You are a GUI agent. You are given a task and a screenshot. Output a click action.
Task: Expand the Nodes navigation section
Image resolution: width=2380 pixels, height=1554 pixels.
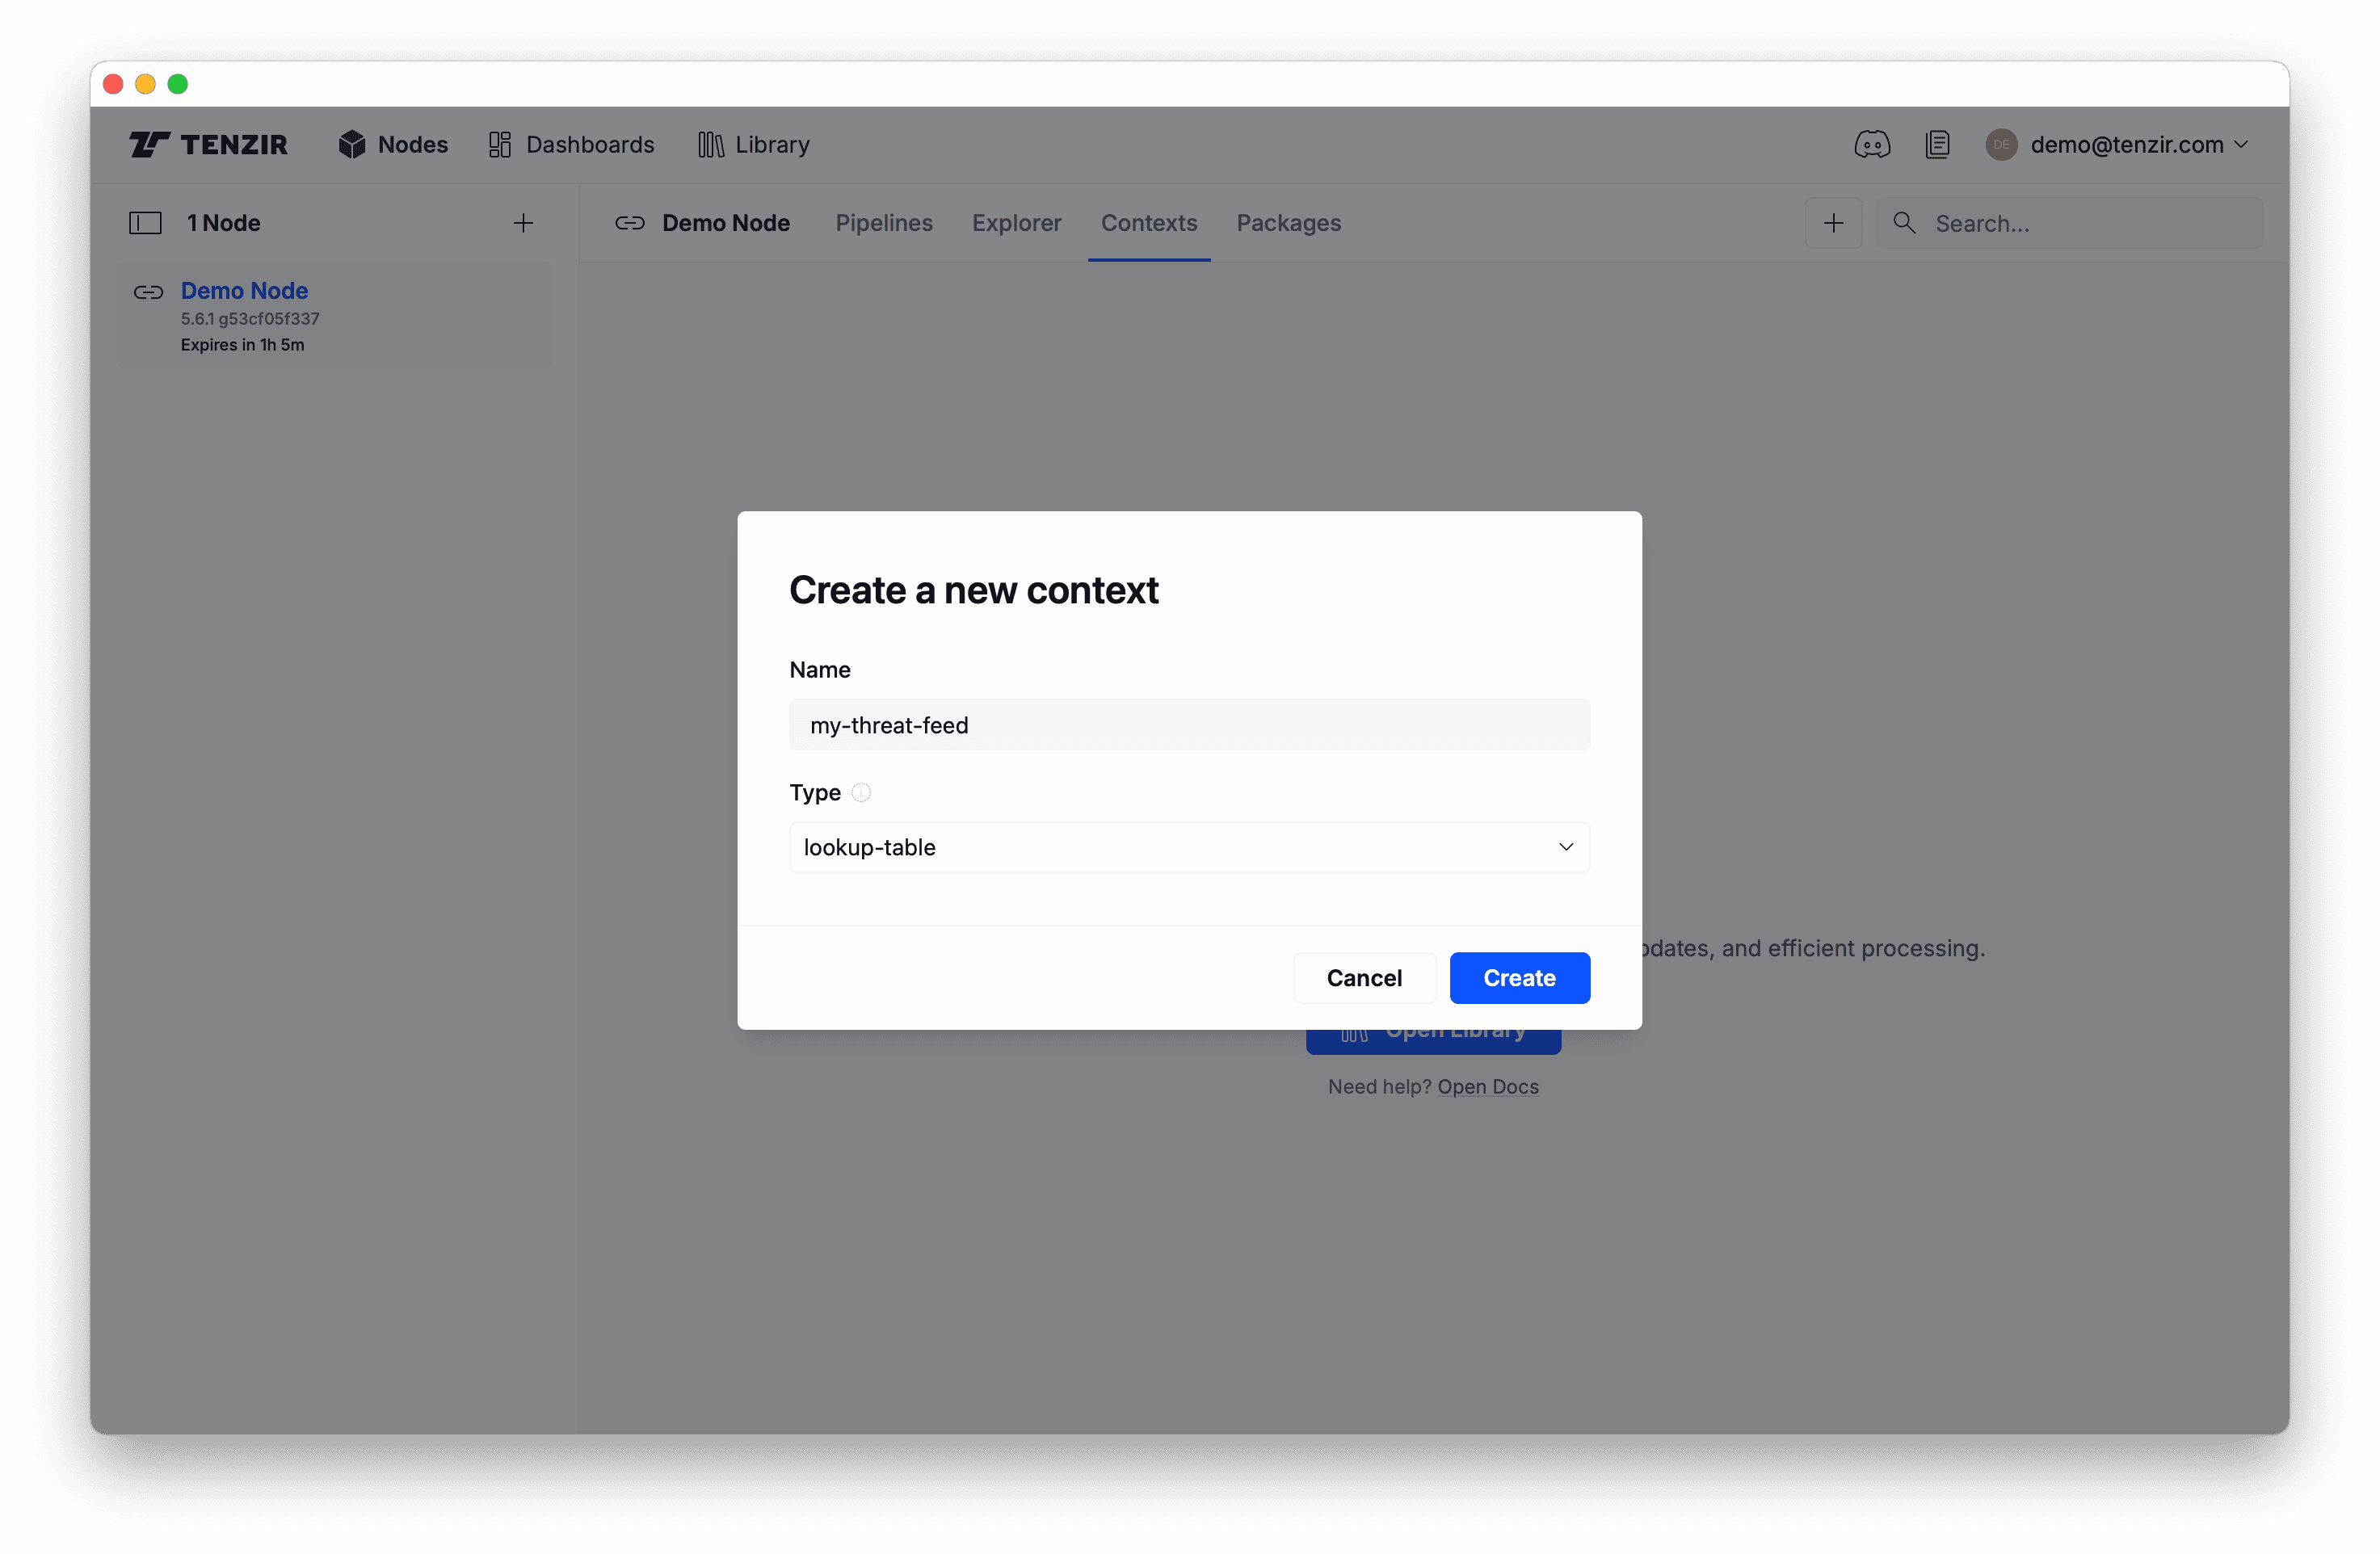pos(393,144)
